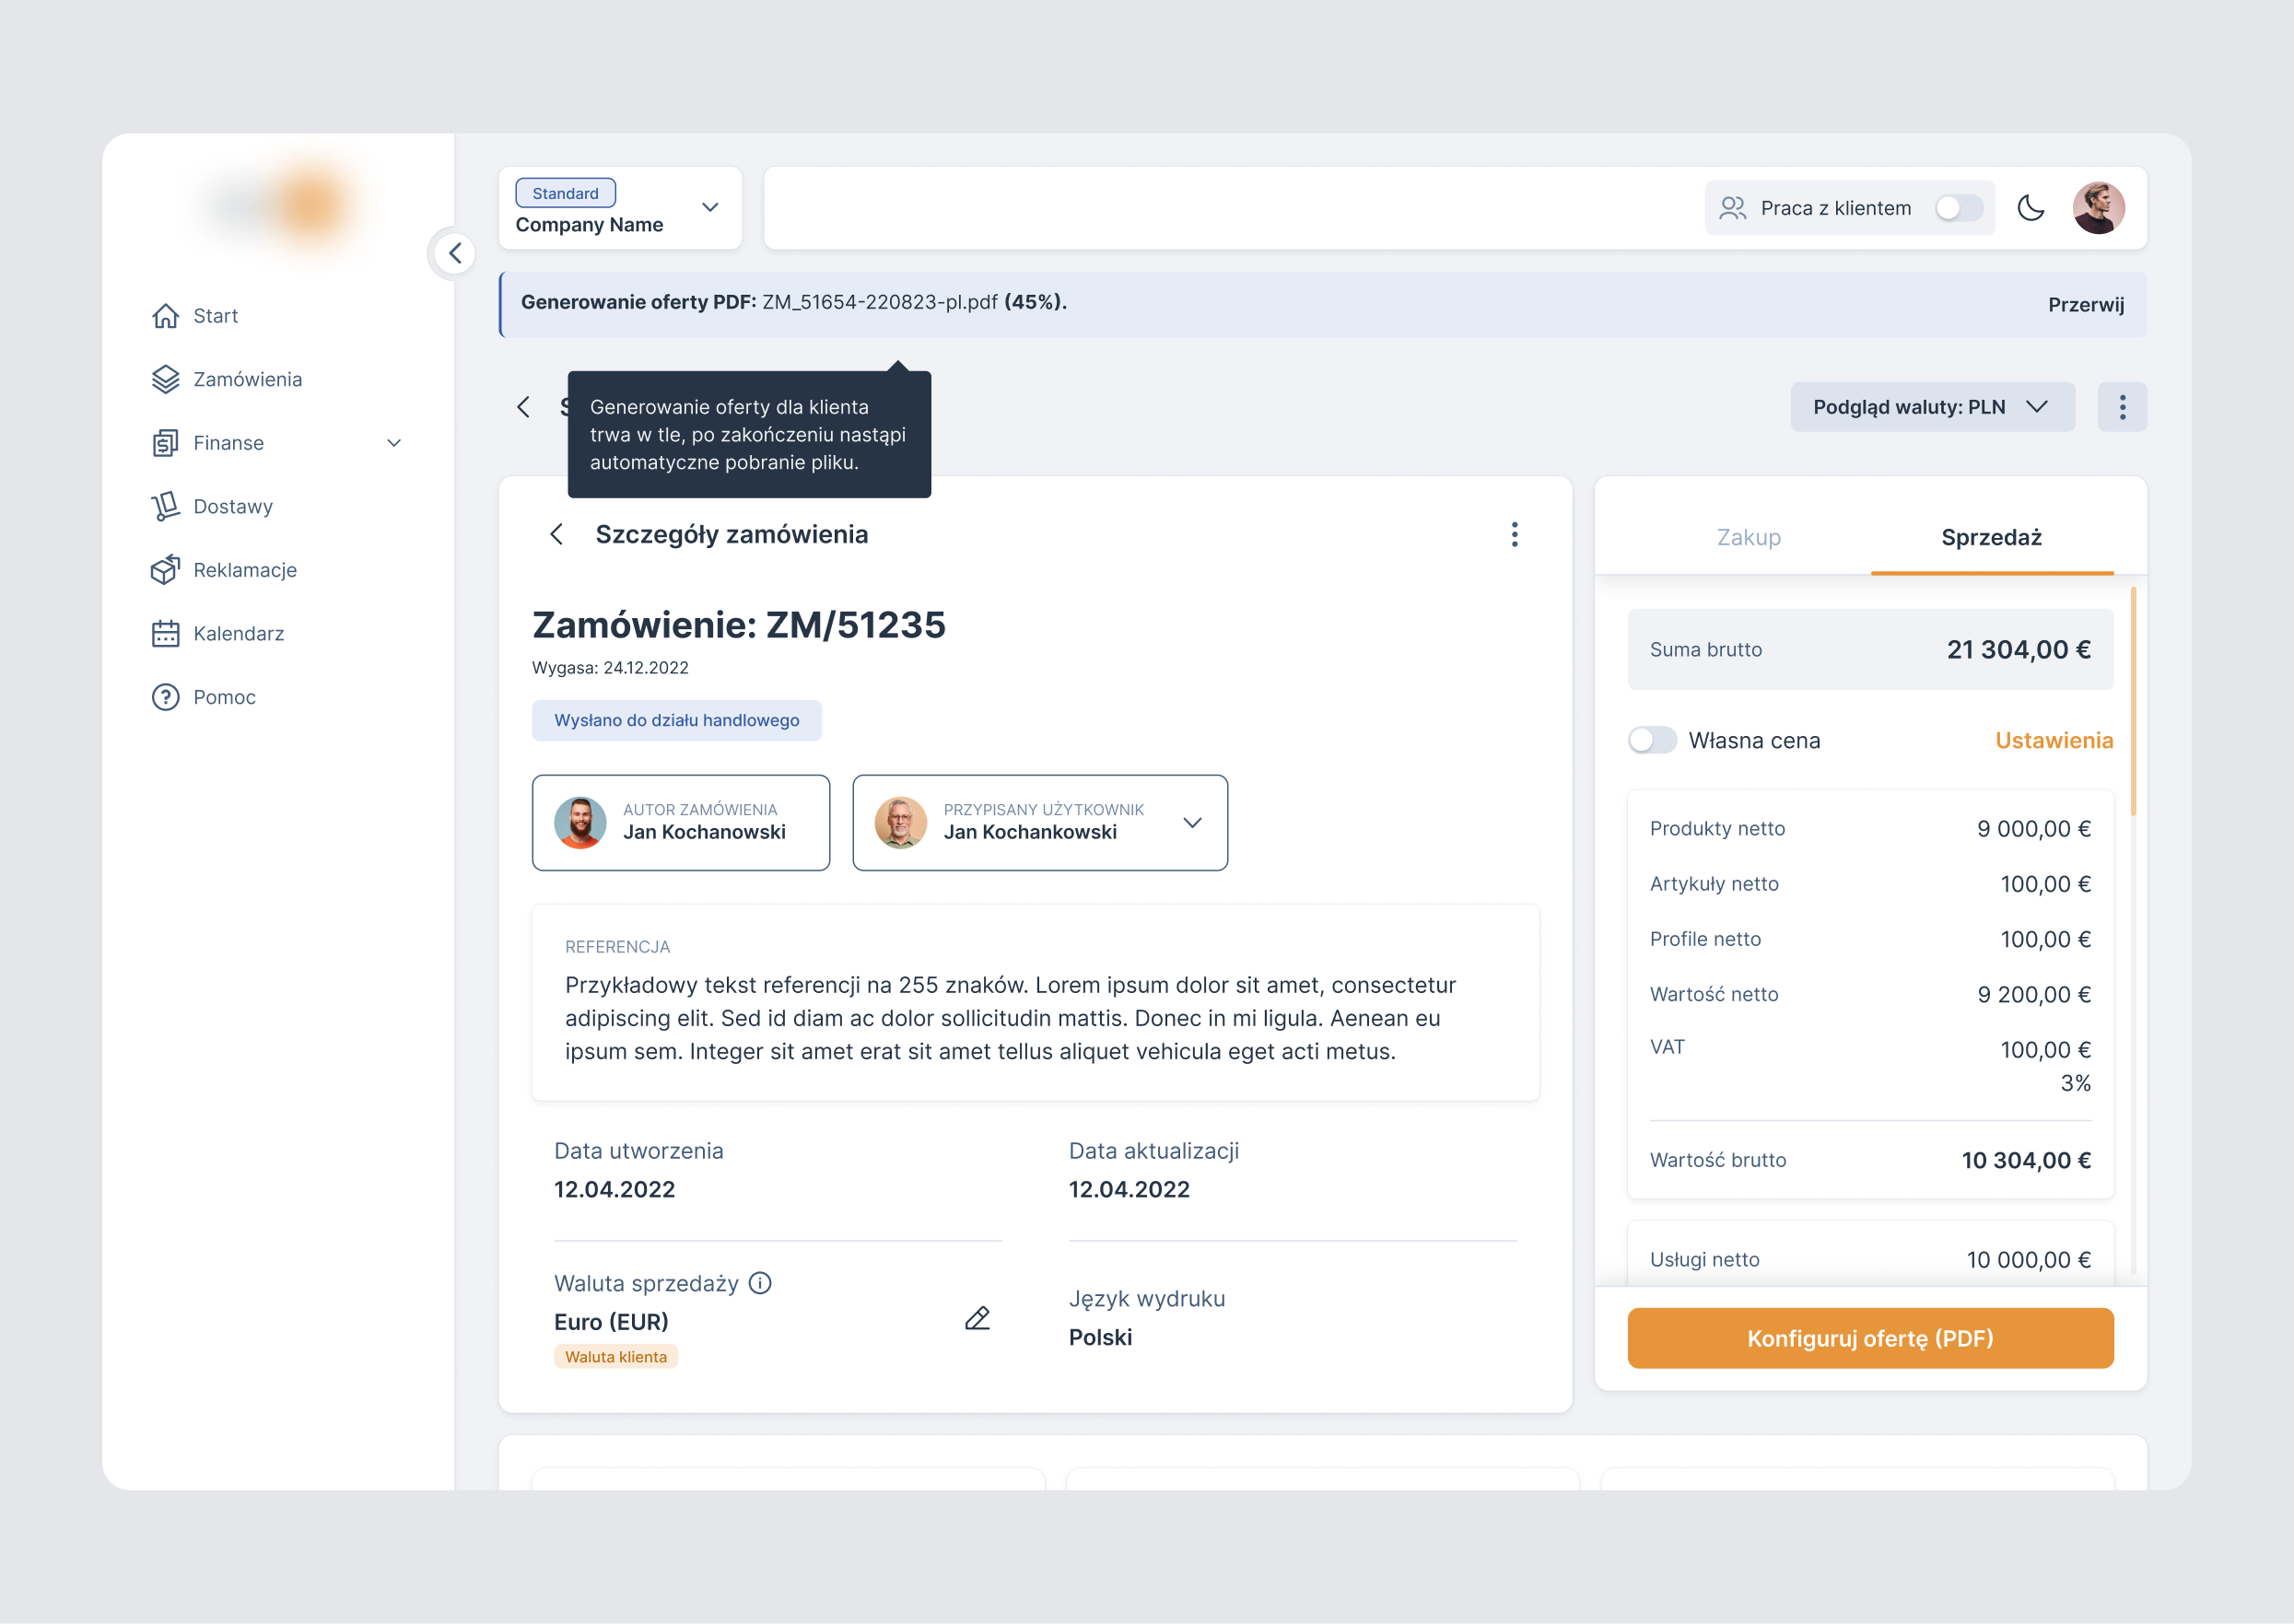Click Przerwij to stop PDF generation
Viewport: 2294px width, 1624px height.
pyautogui.click(x=2086, y=305)
